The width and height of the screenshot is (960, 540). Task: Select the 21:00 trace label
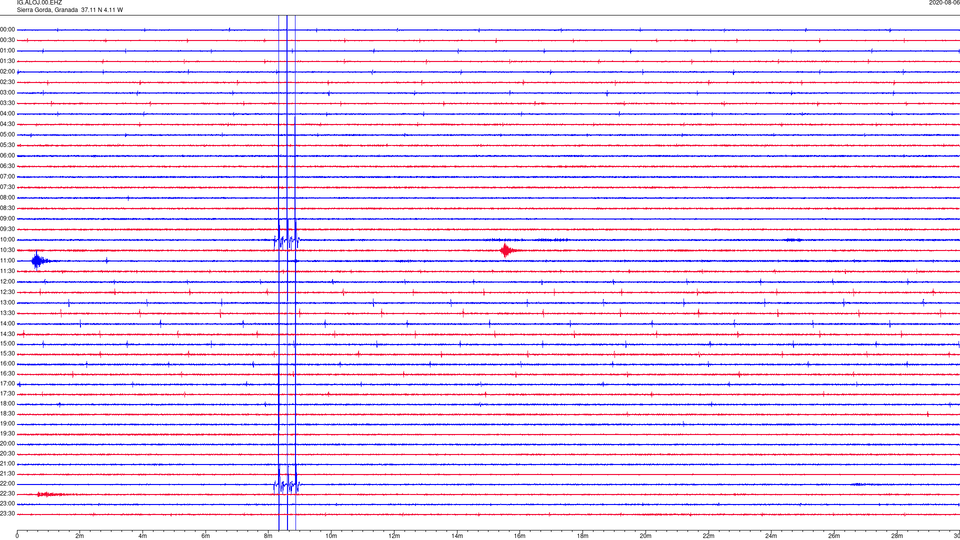pyautogui.click(x=7, y=463)
